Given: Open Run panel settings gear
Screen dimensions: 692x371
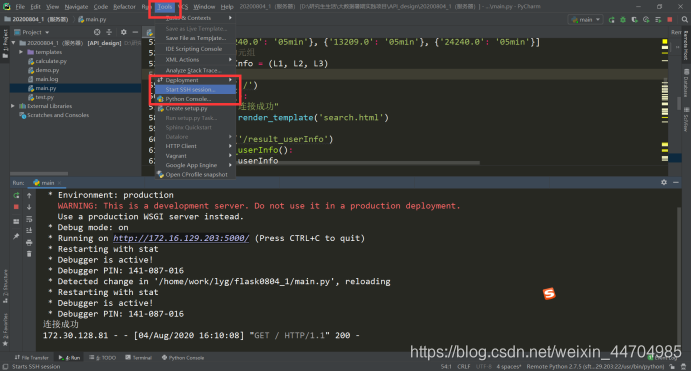Looking at the screenshot, I should 664,182.
